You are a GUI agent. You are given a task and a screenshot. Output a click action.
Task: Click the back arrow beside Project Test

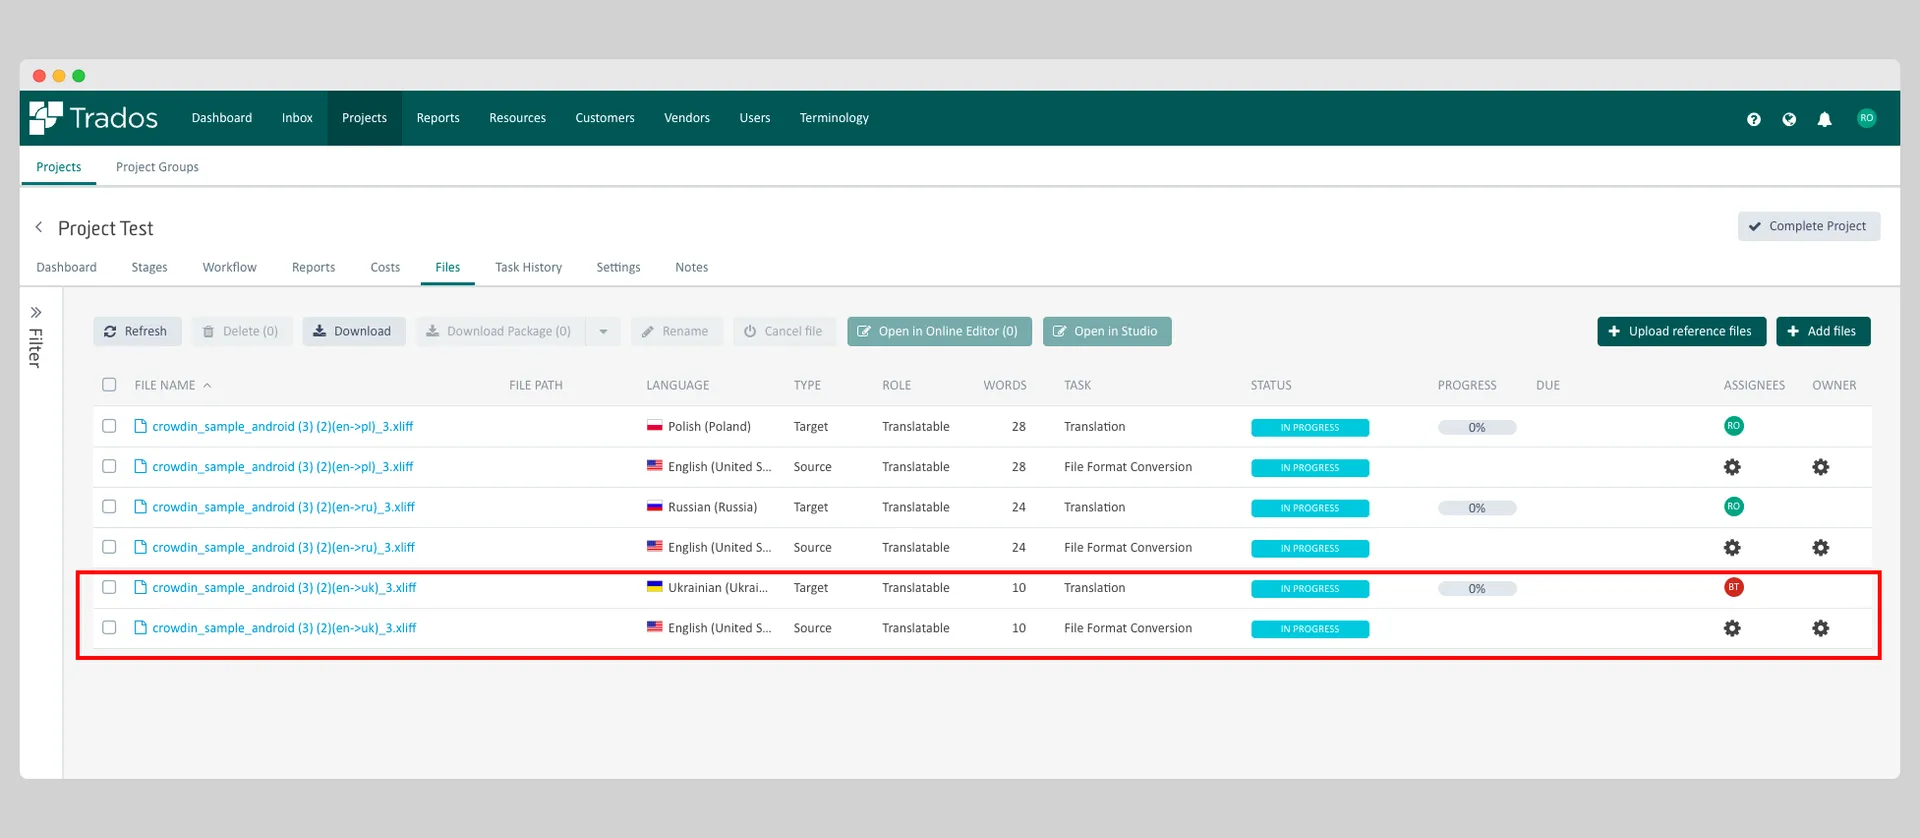(39, 227)
